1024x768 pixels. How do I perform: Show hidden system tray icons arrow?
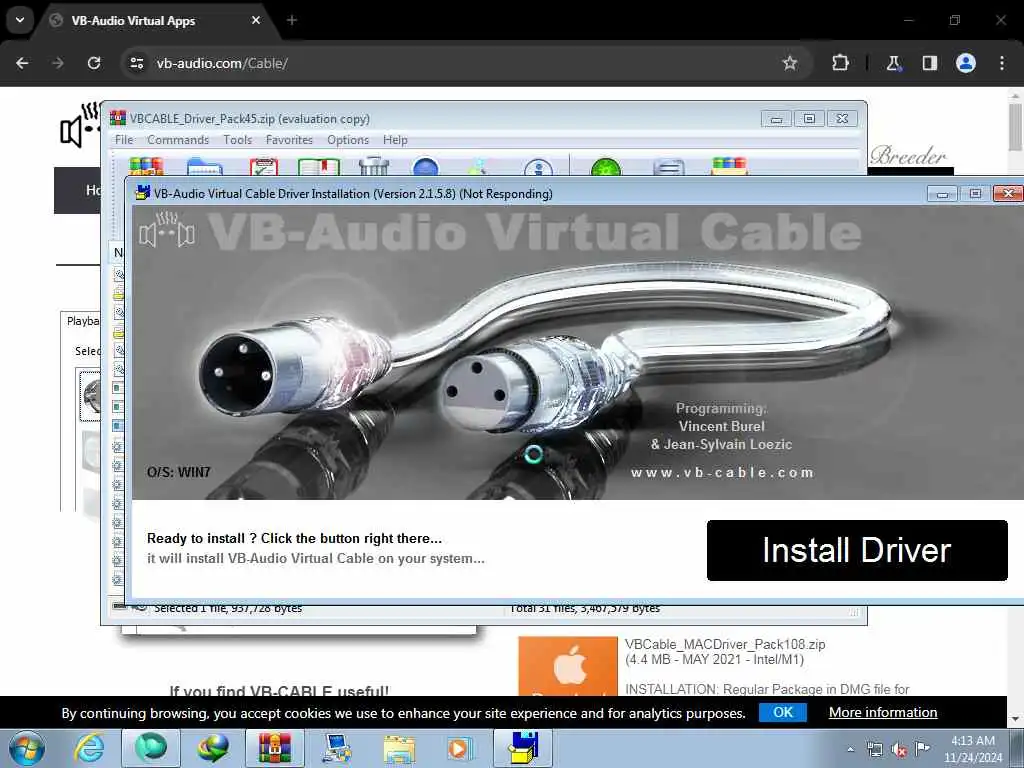coord(850,750)
